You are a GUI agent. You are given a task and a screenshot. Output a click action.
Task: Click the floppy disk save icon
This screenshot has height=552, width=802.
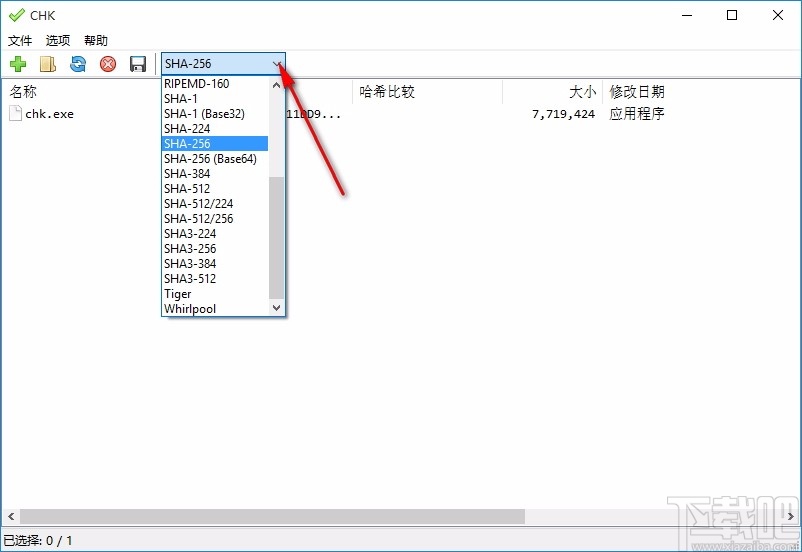(138, 64)
